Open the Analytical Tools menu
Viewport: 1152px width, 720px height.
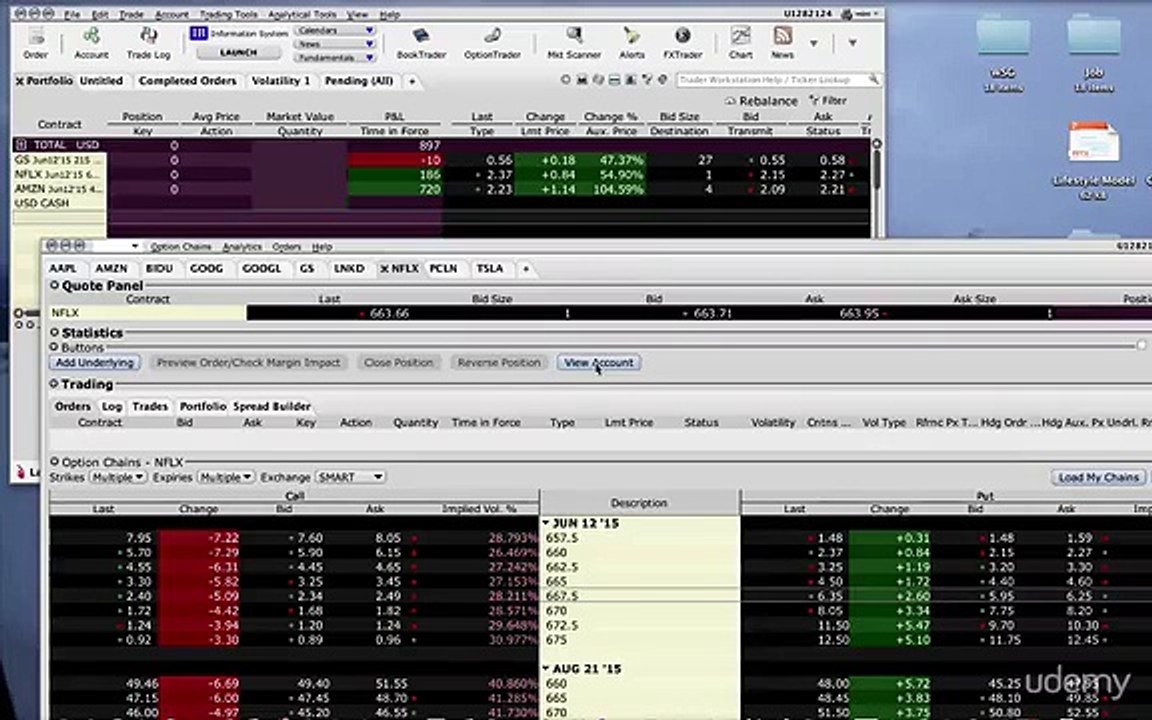click(302, 14)
